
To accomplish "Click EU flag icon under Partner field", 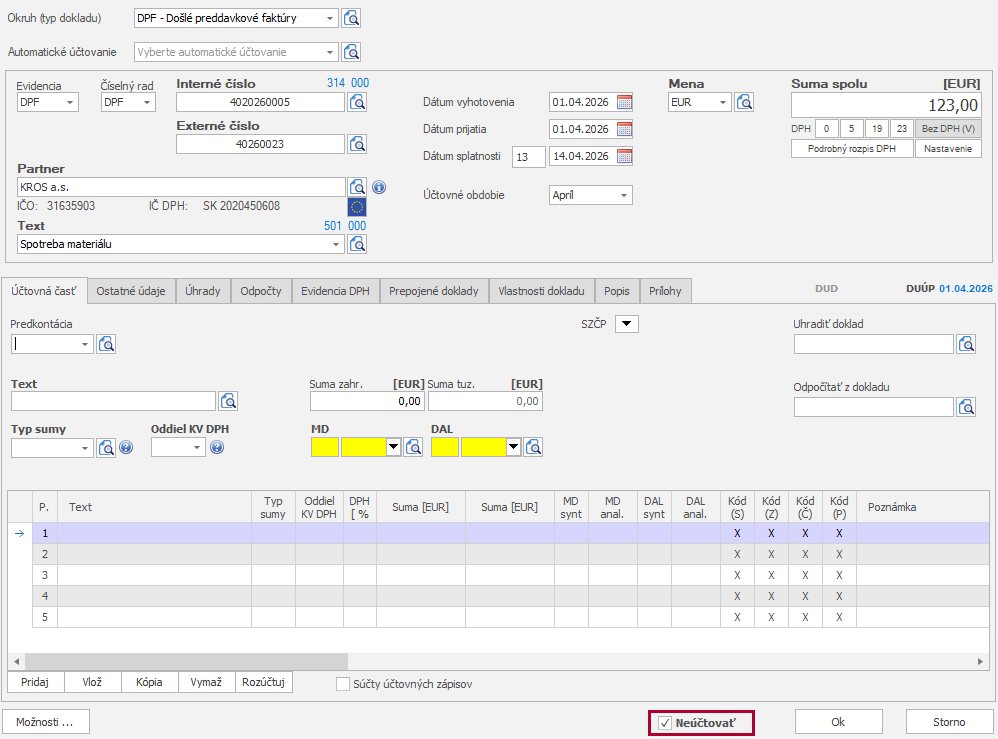I will click(x=357, y=207).
